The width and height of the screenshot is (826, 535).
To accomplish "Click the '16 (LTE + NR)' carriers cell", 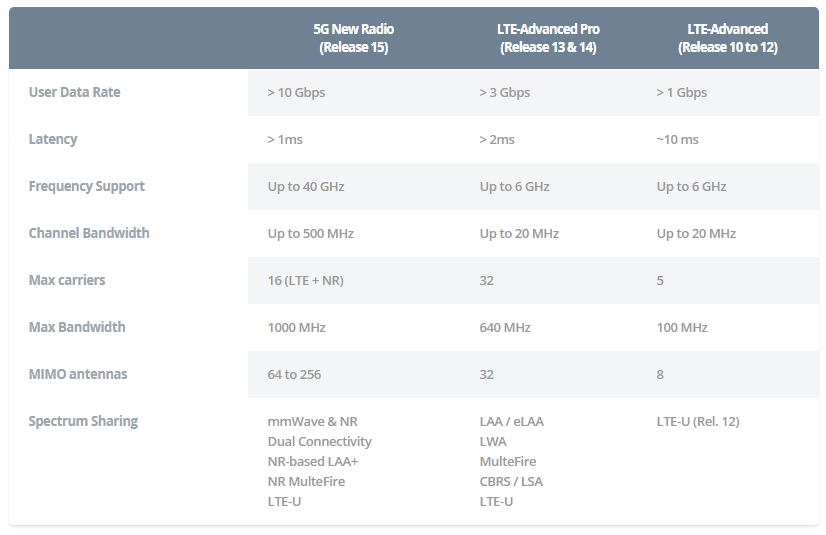I will click(x=305, y=280).
